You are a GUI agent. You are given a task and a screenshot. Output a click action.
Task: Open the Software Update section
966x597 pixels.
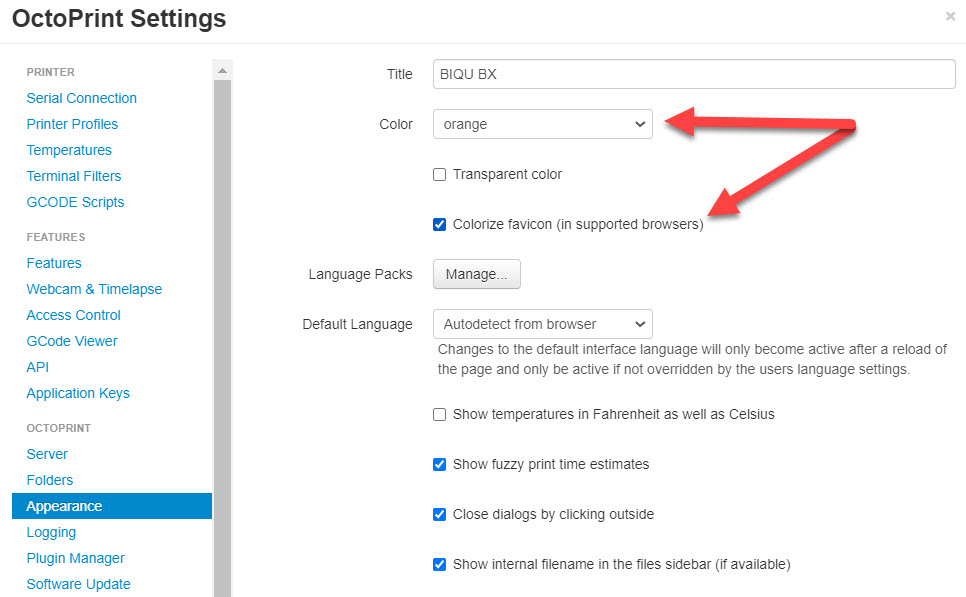[78, 584]
